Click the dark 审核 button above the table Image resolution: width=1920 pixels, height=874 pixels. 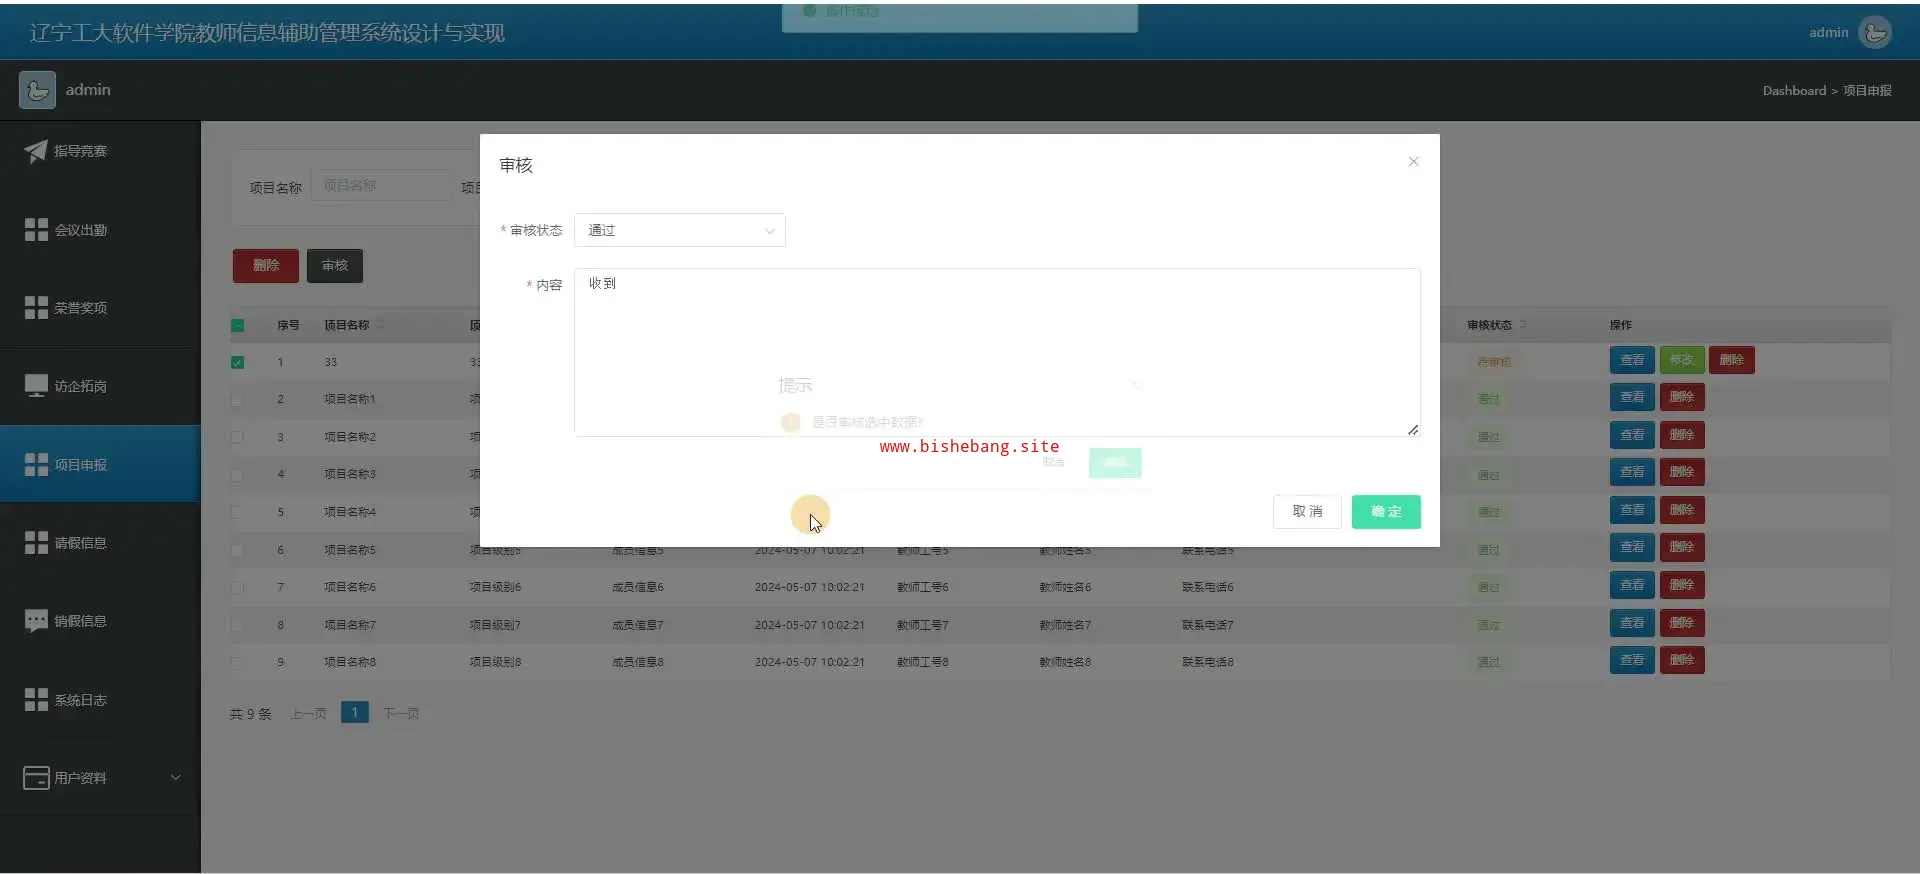[x=335, y=266]
